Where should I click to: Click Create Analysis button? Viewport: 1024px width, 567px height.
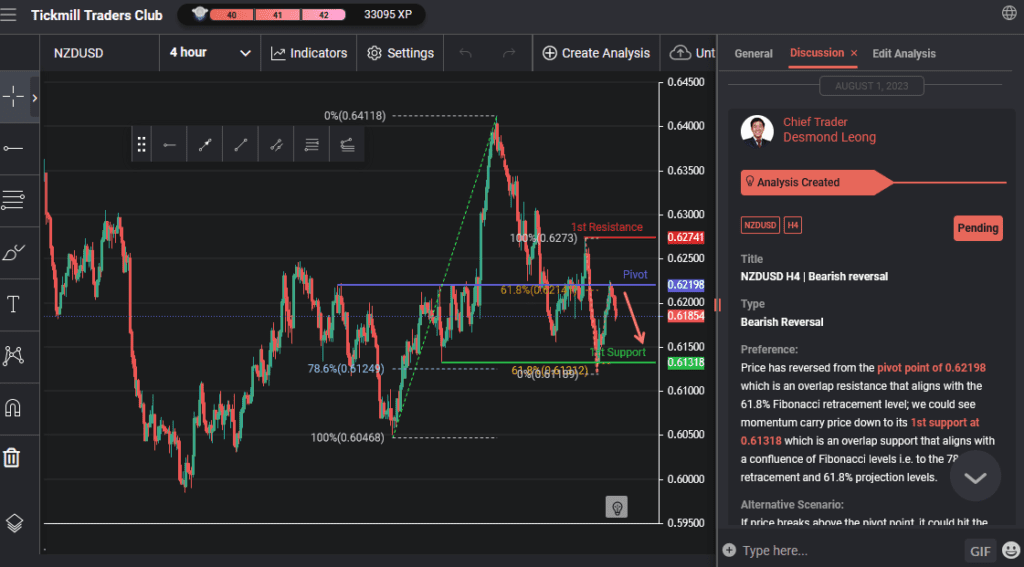(x=596, y=53)
